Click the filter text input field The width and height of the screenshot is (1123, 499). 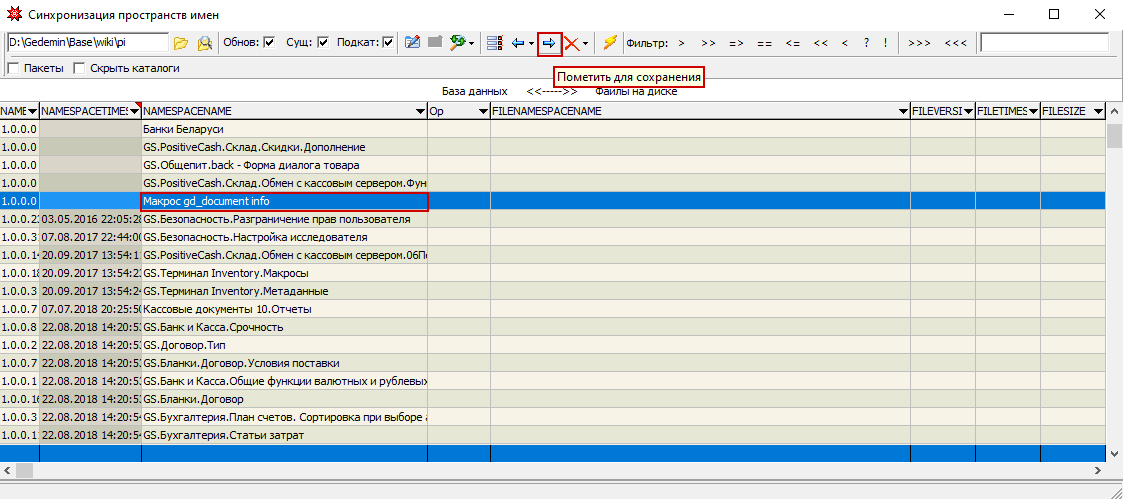(1044, 43)
